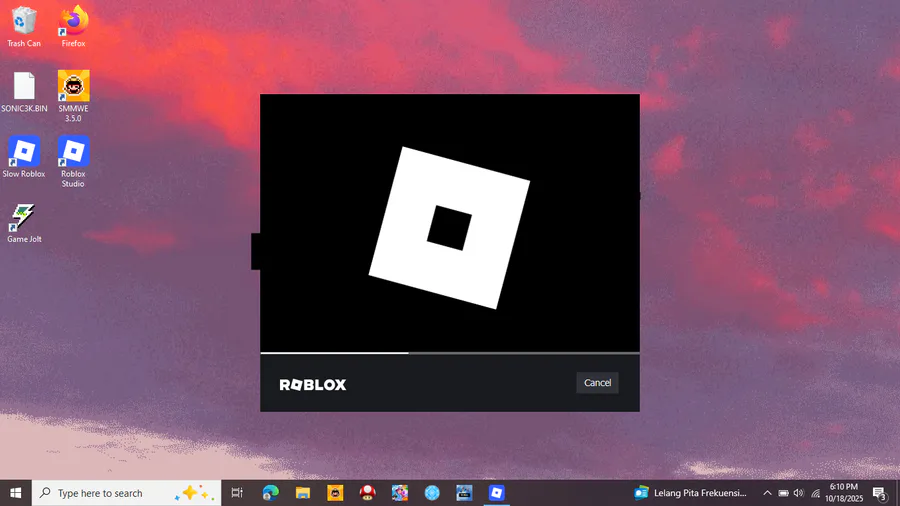Cancel the Roblox launcher

click(597, 383)
